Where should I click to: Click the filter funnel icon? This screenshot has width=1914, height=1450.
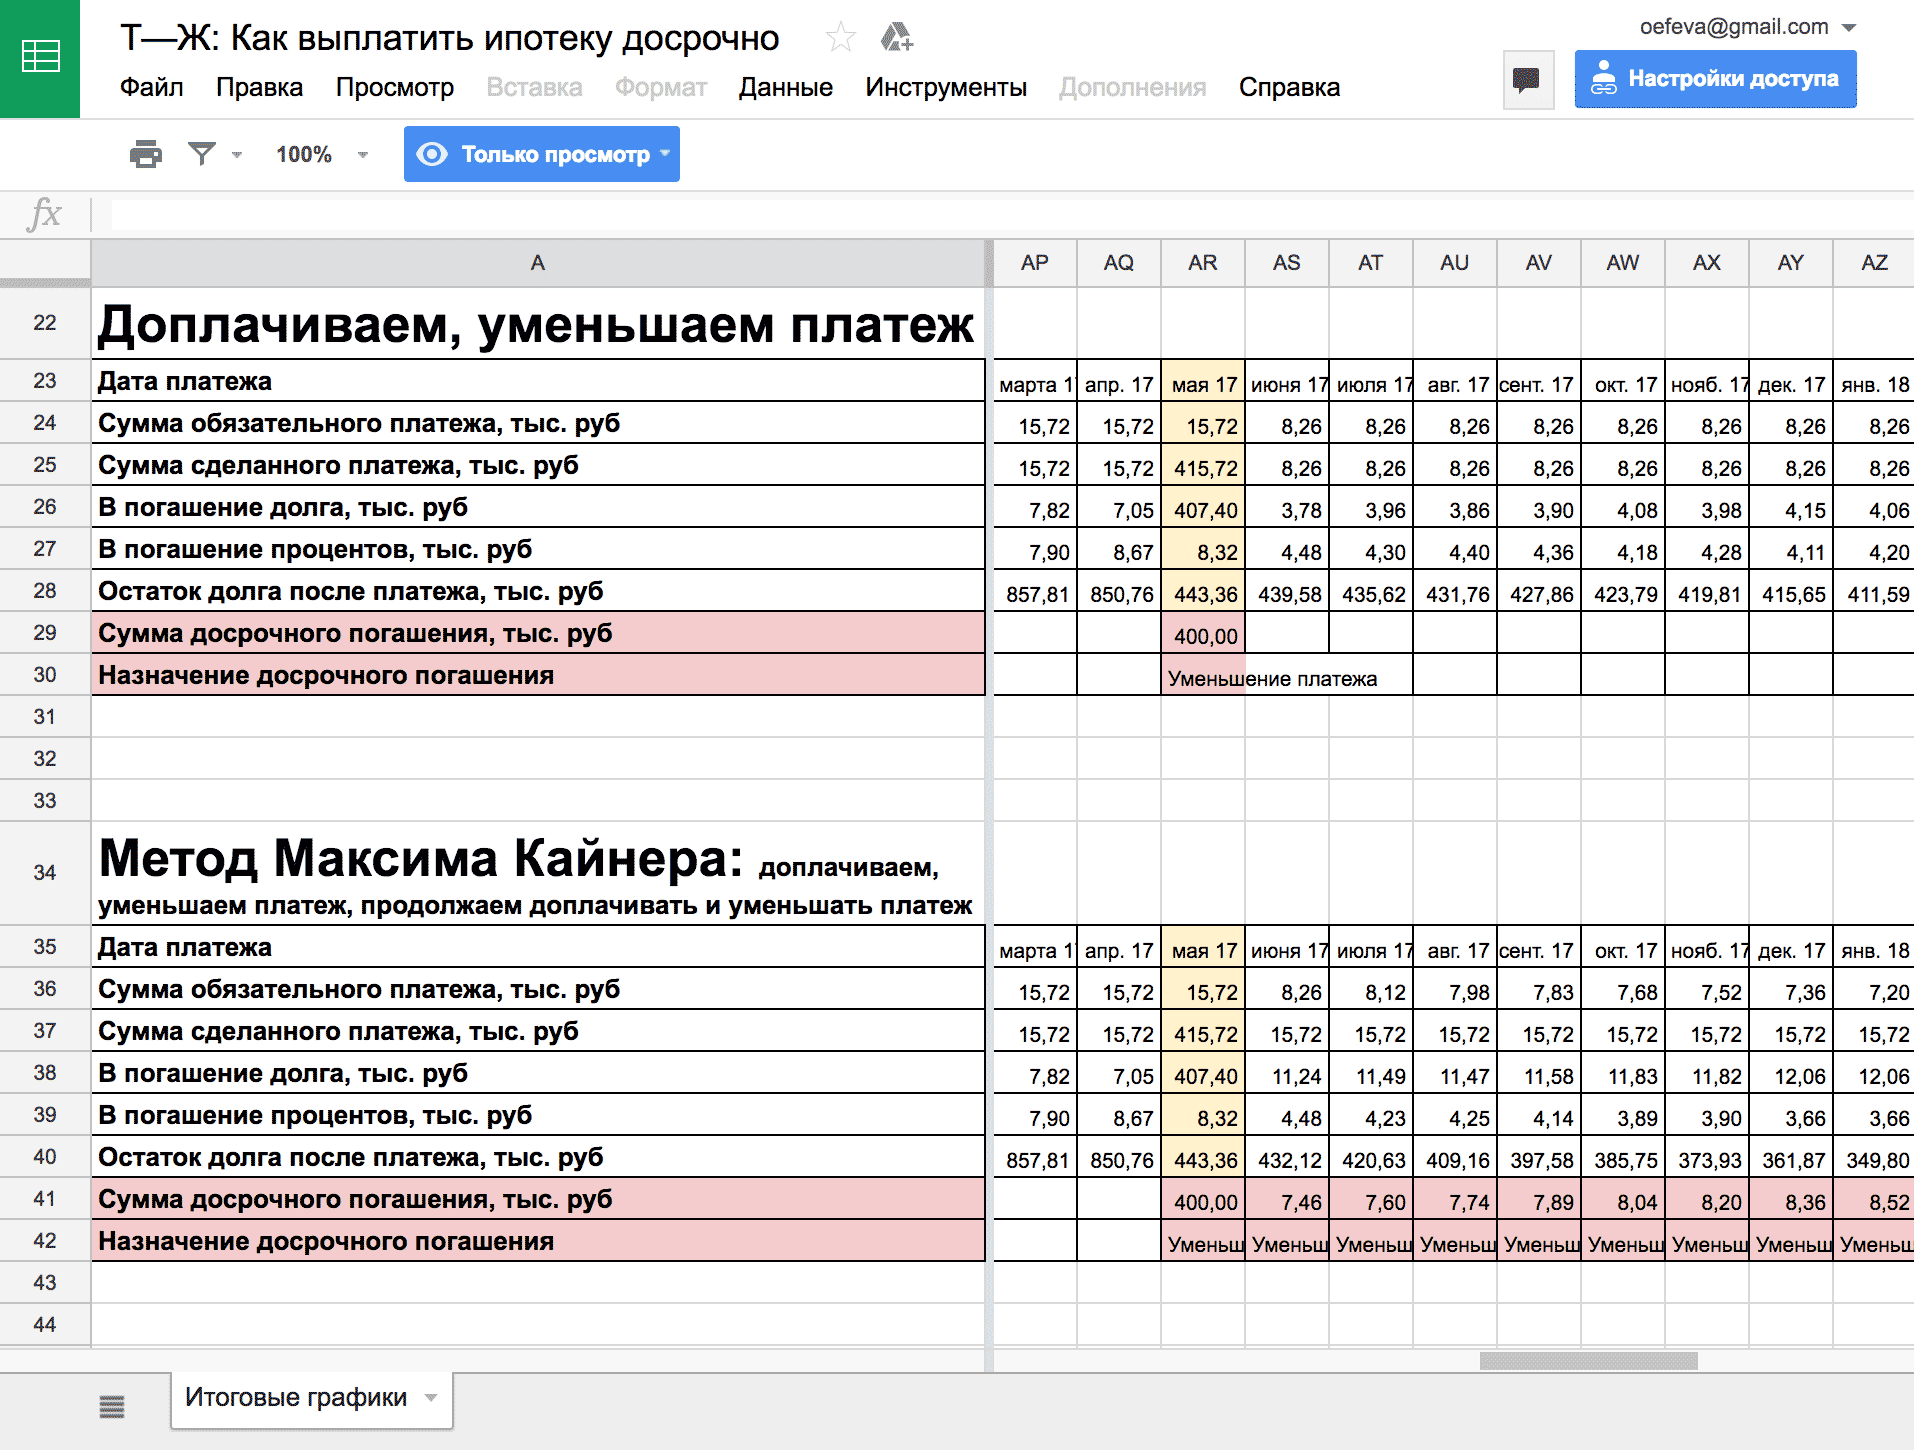(x=202, y=154)
